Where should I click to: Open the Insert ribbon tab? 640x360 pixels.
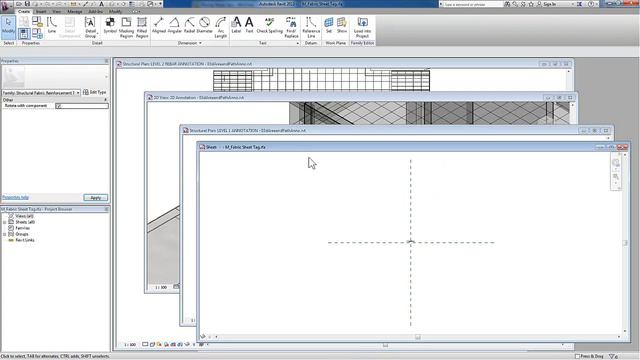click(x=41, y=11)
